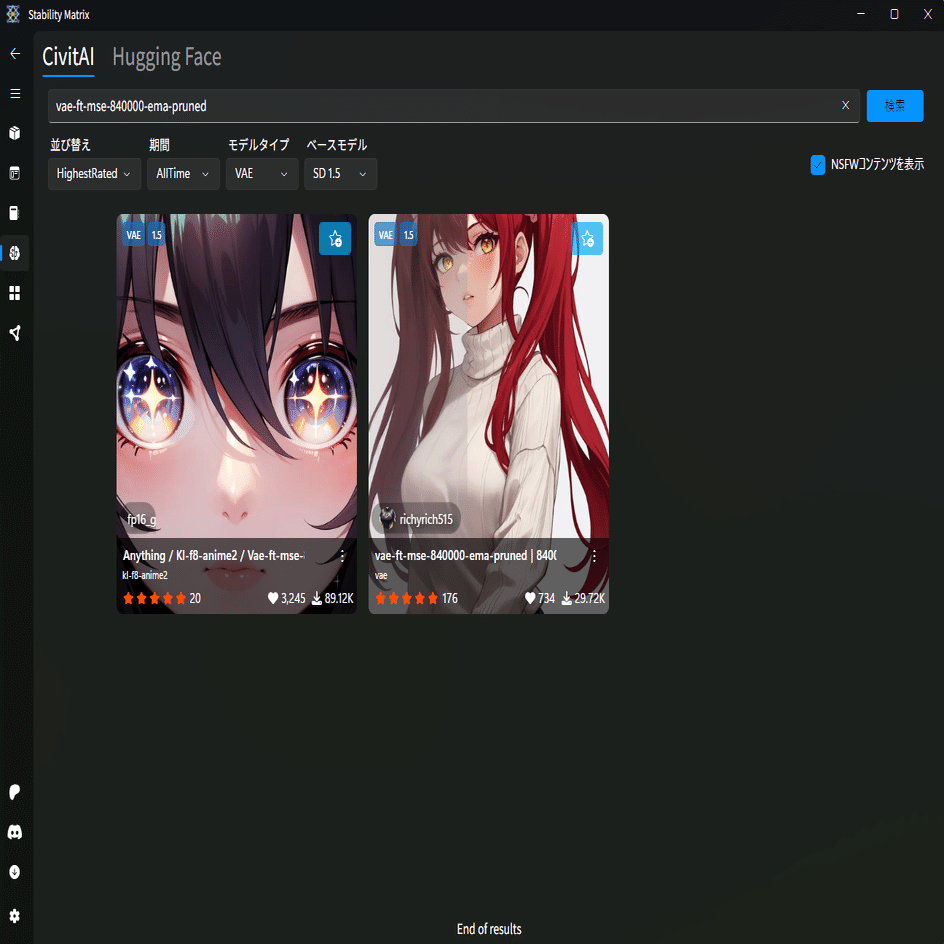The height and width of the screenshot is (944, 944).
Task: Click the richyrich515 author badge
Action: point(415,518)
